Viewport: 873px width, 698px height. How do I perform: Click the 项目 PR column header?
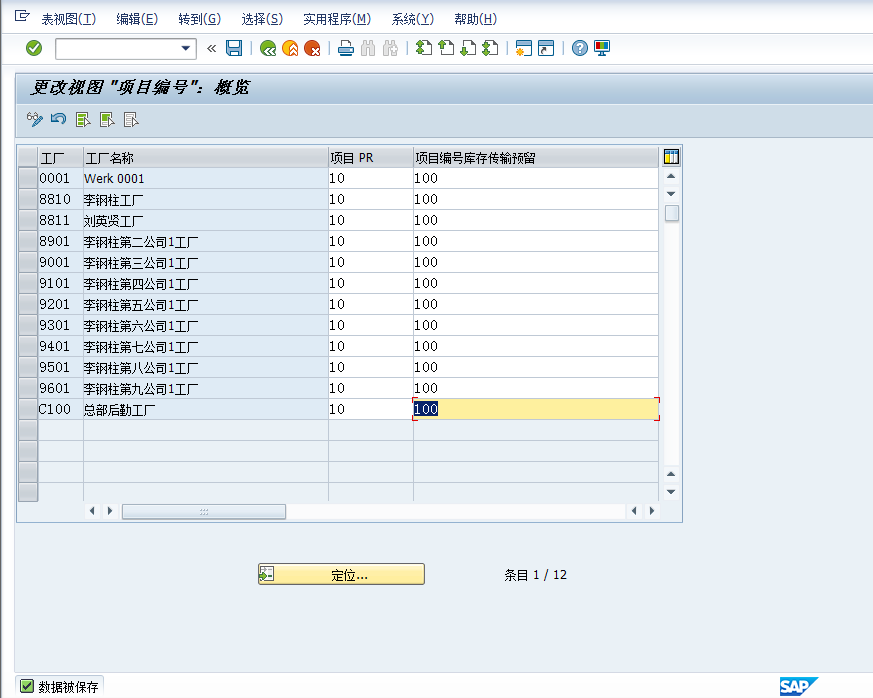click(x=371, y=158)
